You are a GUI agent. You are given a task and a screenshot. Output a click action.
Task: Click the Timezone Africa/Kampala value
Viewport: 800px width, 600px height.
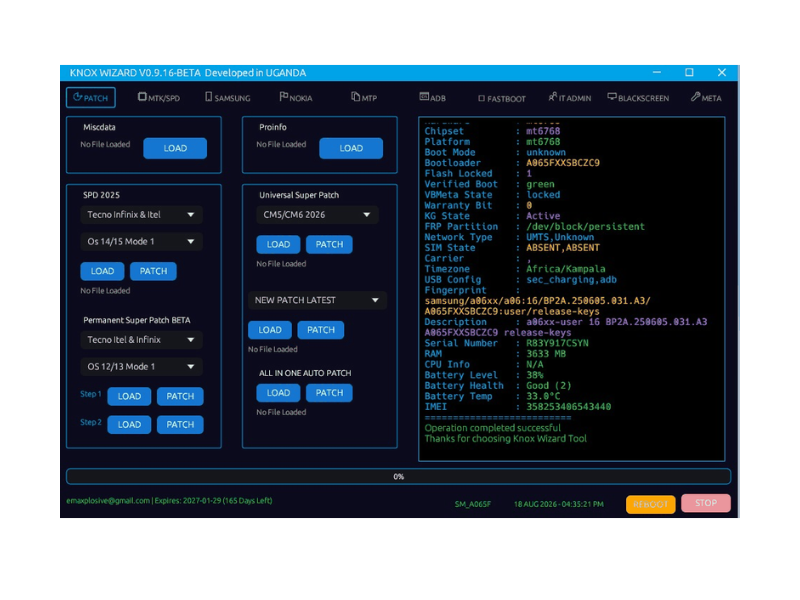pos(566,269)
